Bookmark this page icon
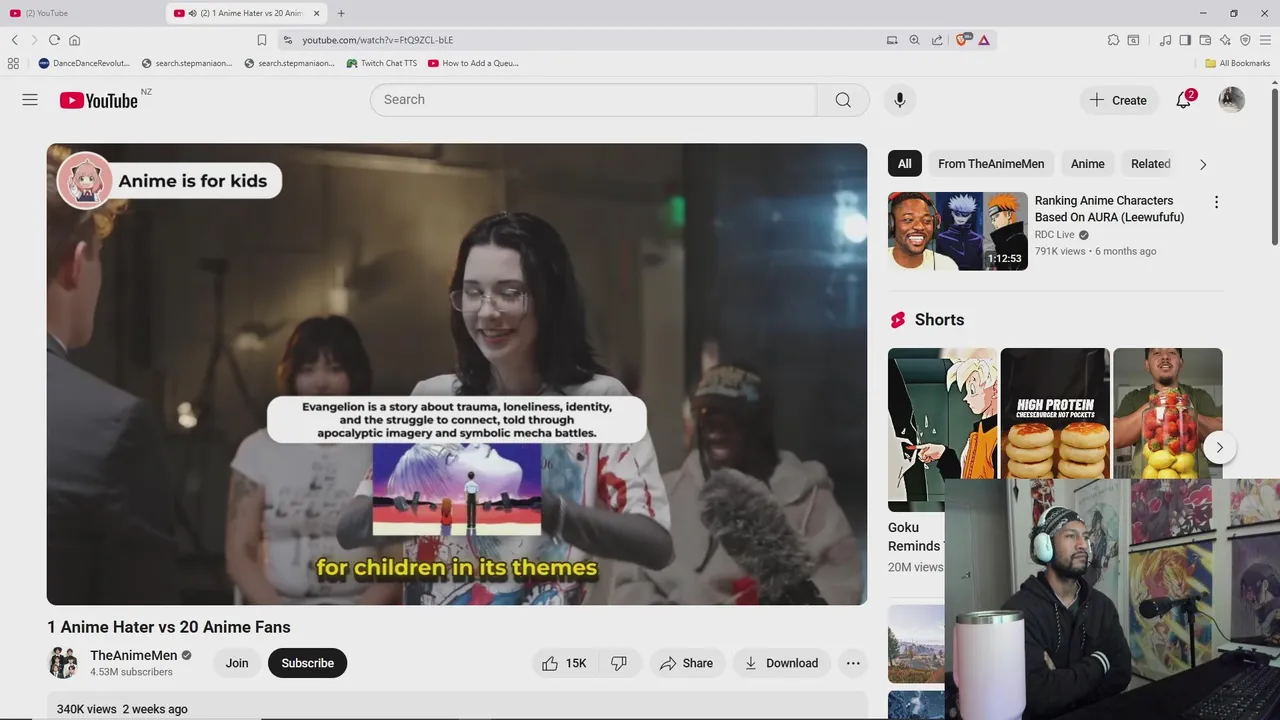Image resolution: width=1280 pixels, height=720 pixels. tap(262, 40)
